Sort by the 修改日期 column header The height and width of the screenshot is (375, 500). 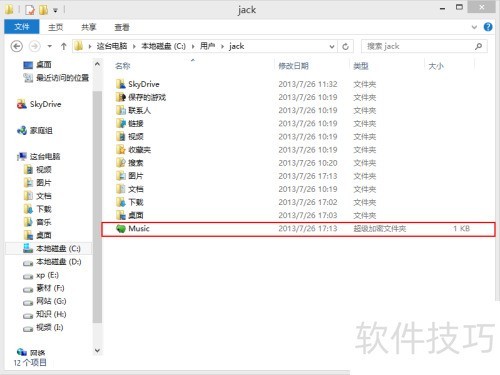(293, 66)
